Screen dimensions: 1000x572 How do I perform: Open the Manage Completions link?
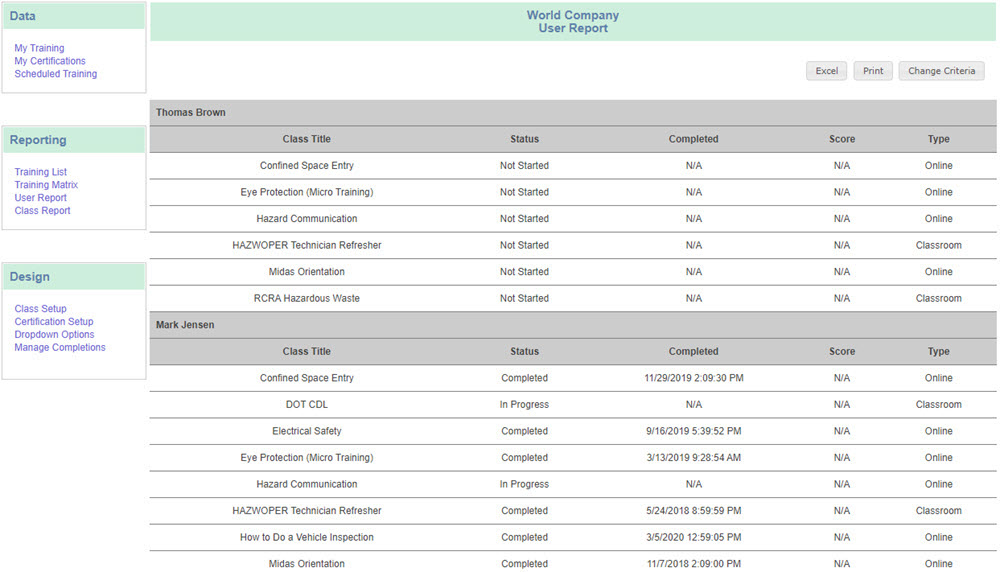point(60,348)
